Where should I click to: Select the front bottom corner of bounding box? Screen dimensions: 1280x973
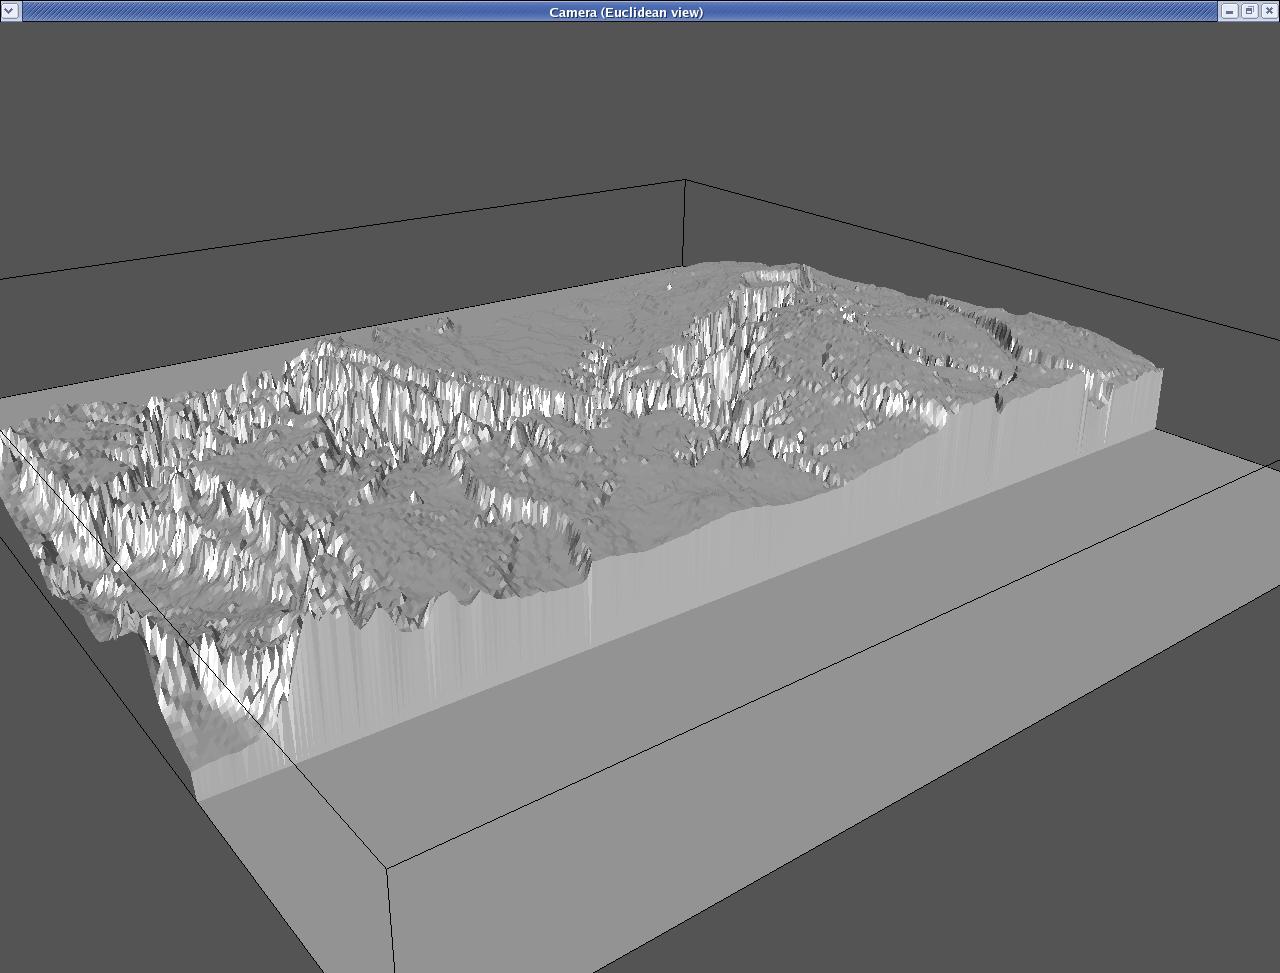tap(388, 868)
